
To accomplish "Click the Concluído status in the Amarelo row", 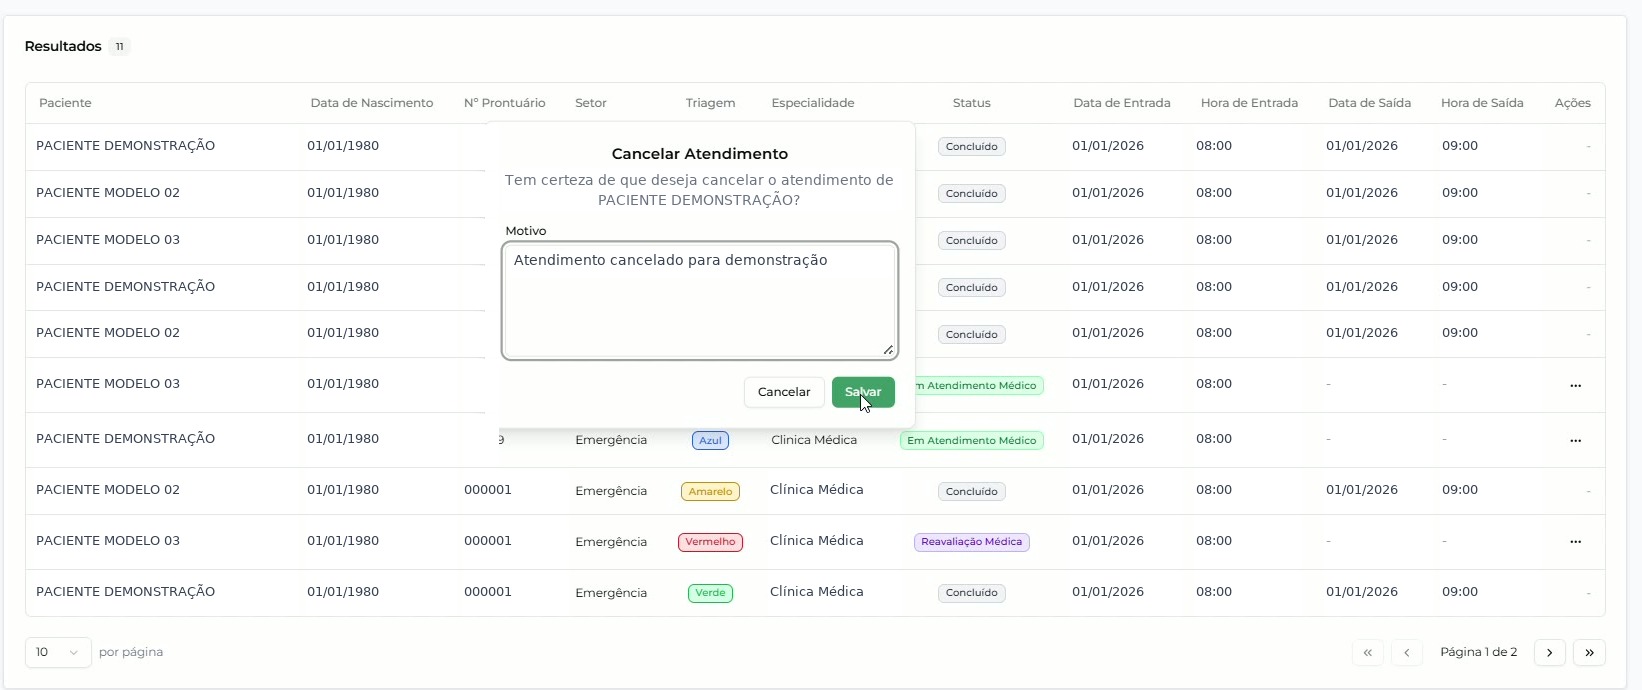I will [x=971, y=491].
